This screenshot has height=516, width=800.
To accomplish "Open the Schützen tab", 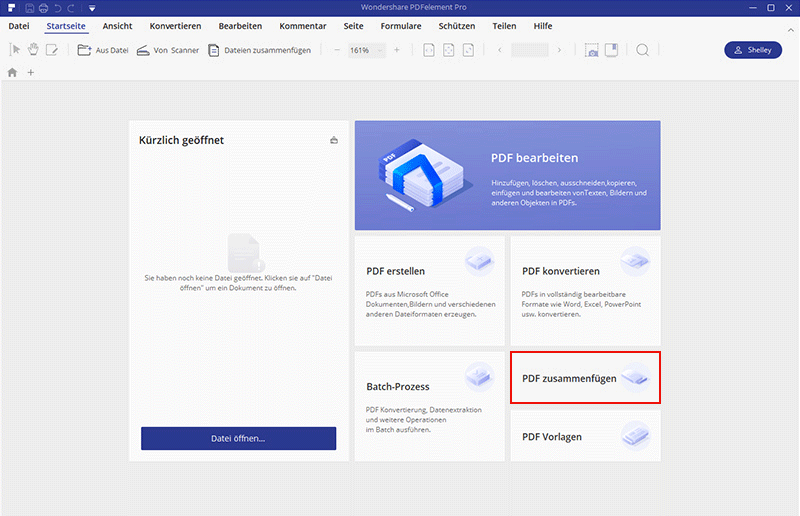I will click(457, 26).
